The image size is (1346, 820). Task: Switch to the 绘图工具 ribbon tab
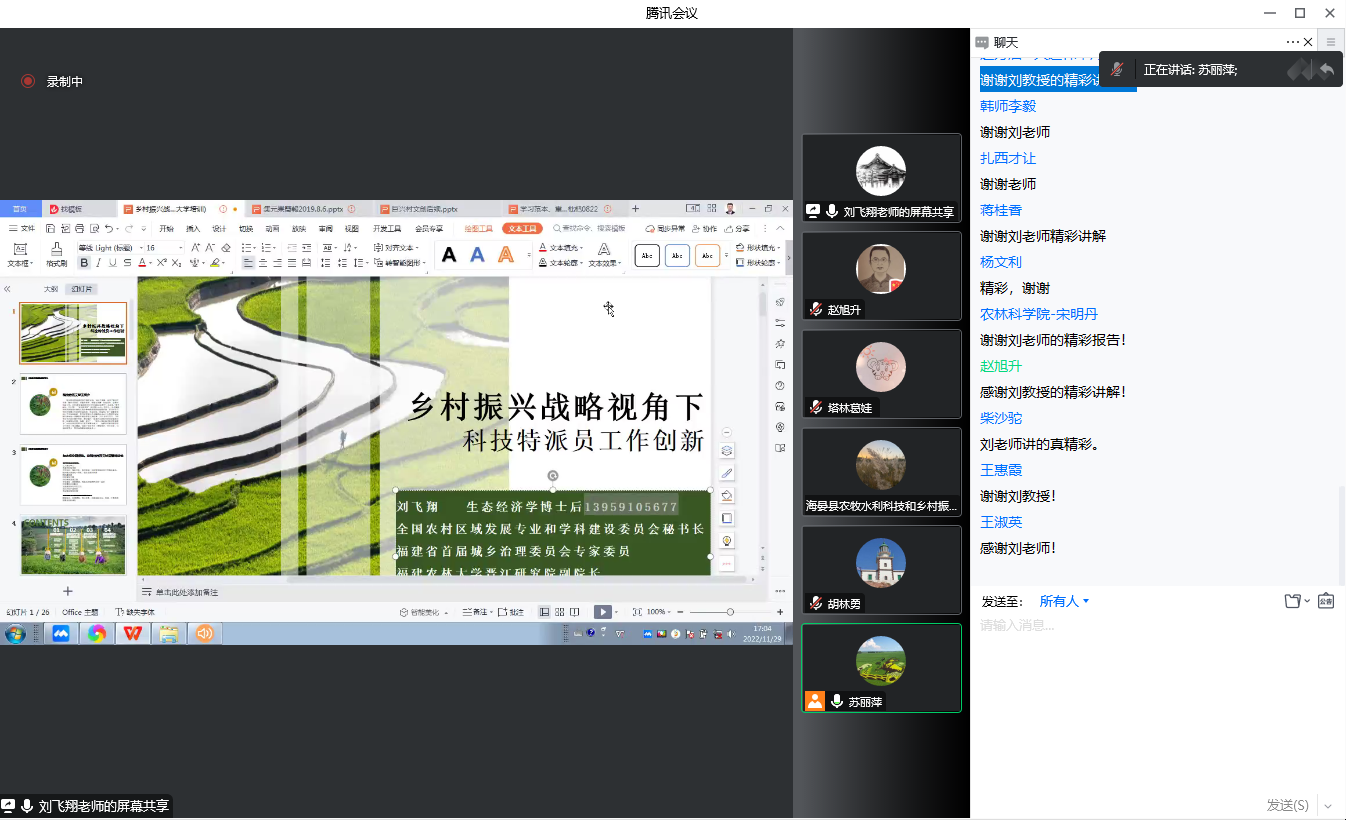point(479,229)
